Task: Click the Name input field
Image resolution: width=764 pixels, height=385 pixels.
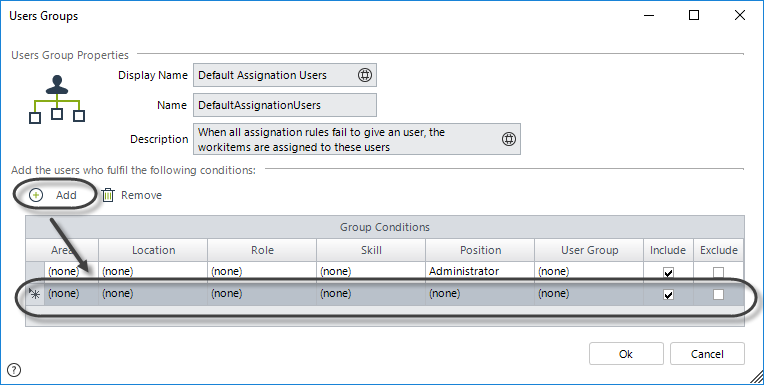Action: tap(285, 105)
